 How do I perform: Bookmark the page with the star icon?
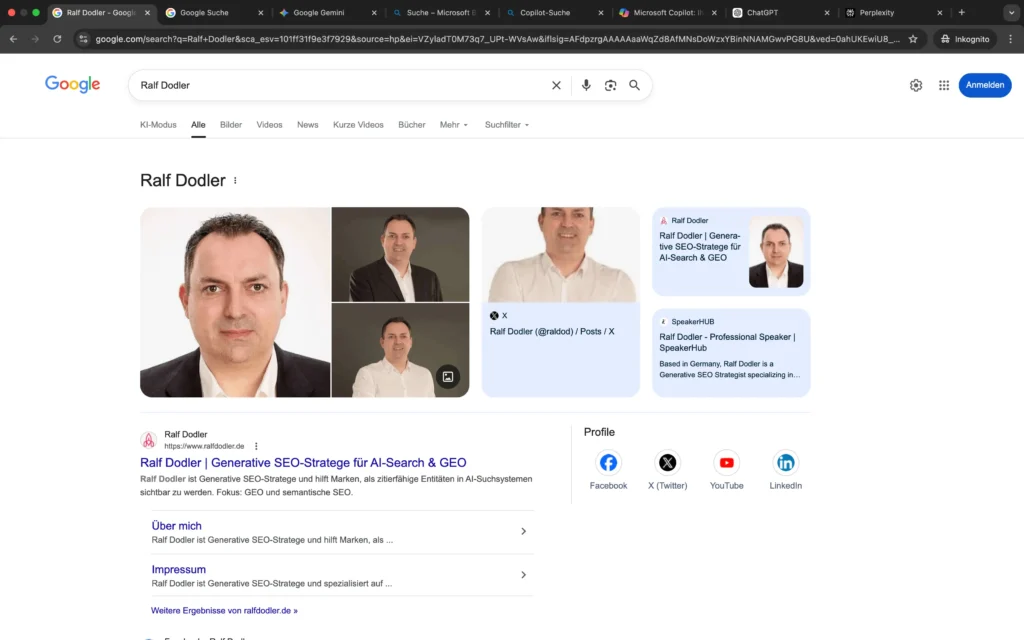click(913, 39)
